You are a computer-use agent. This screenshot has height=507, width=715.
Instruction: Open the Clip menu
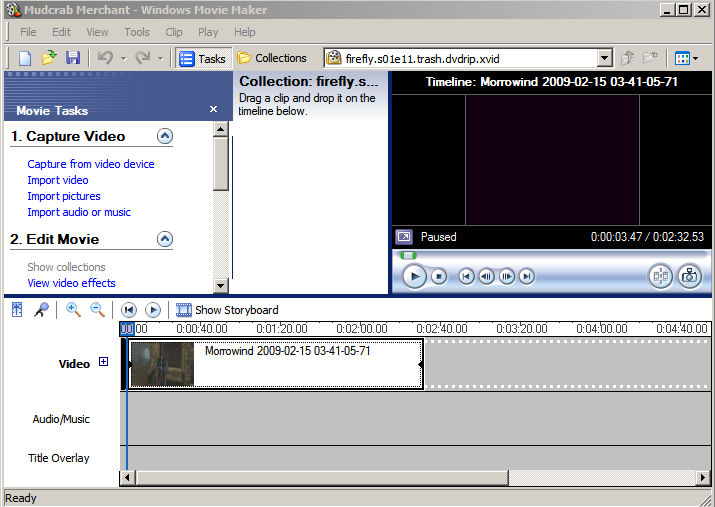[174, 32]
